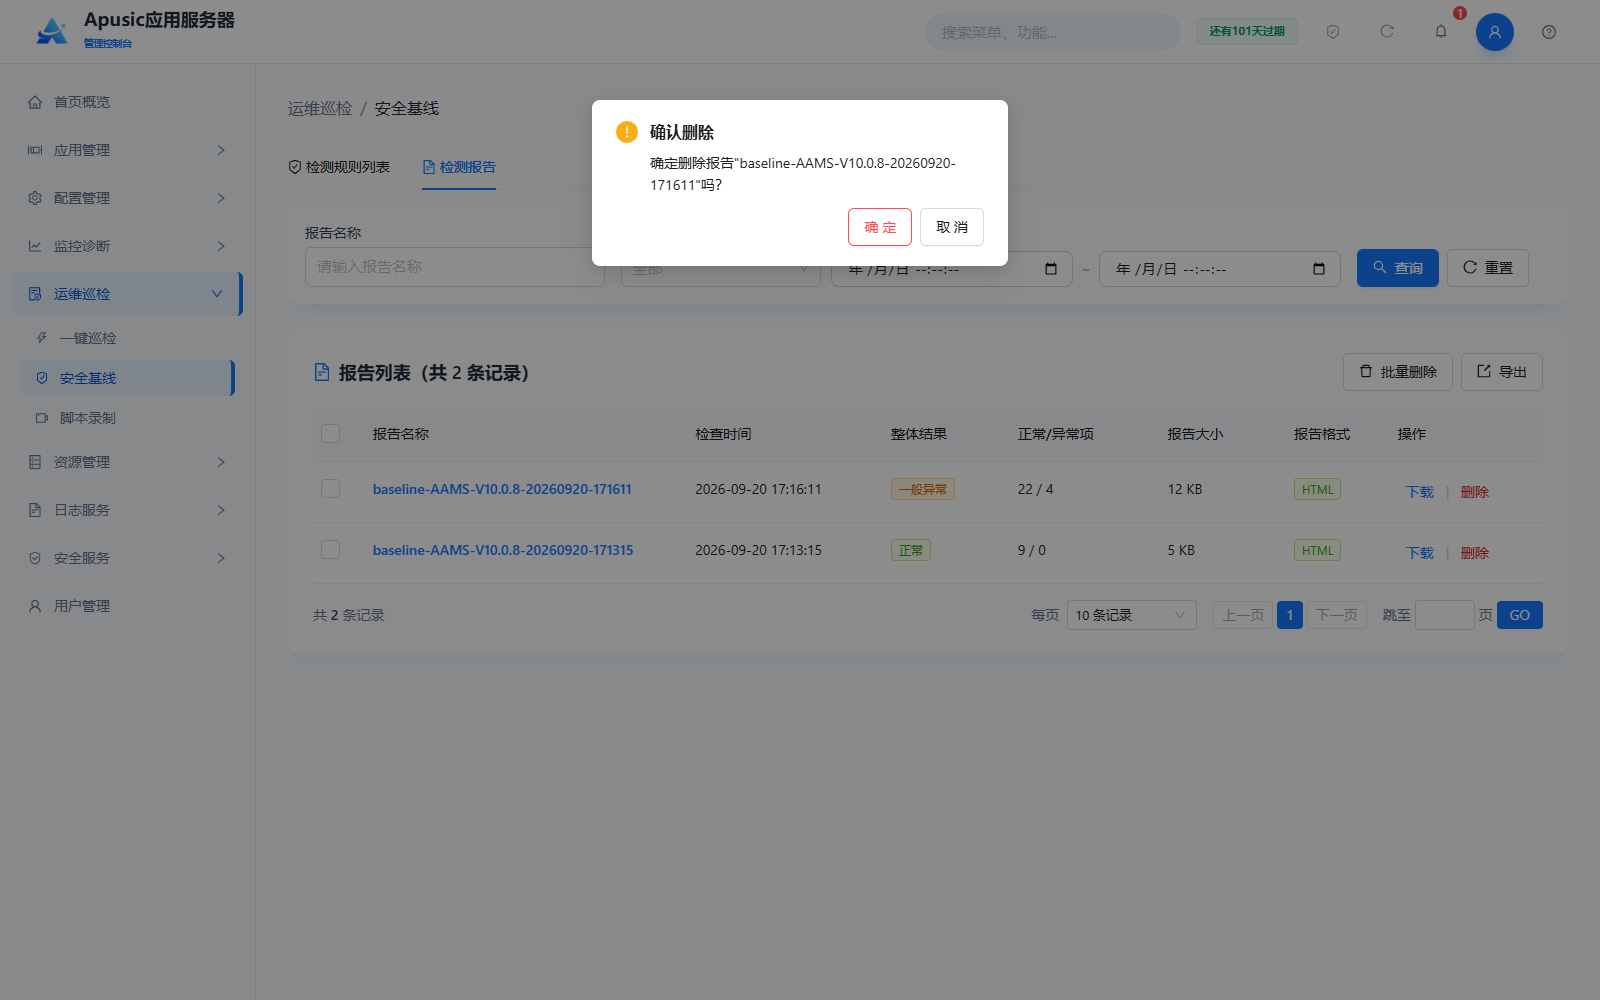This screenshot has height=1000, width=1600.
Task: Click the Apusic logo icon
Action: coord(52,31)
